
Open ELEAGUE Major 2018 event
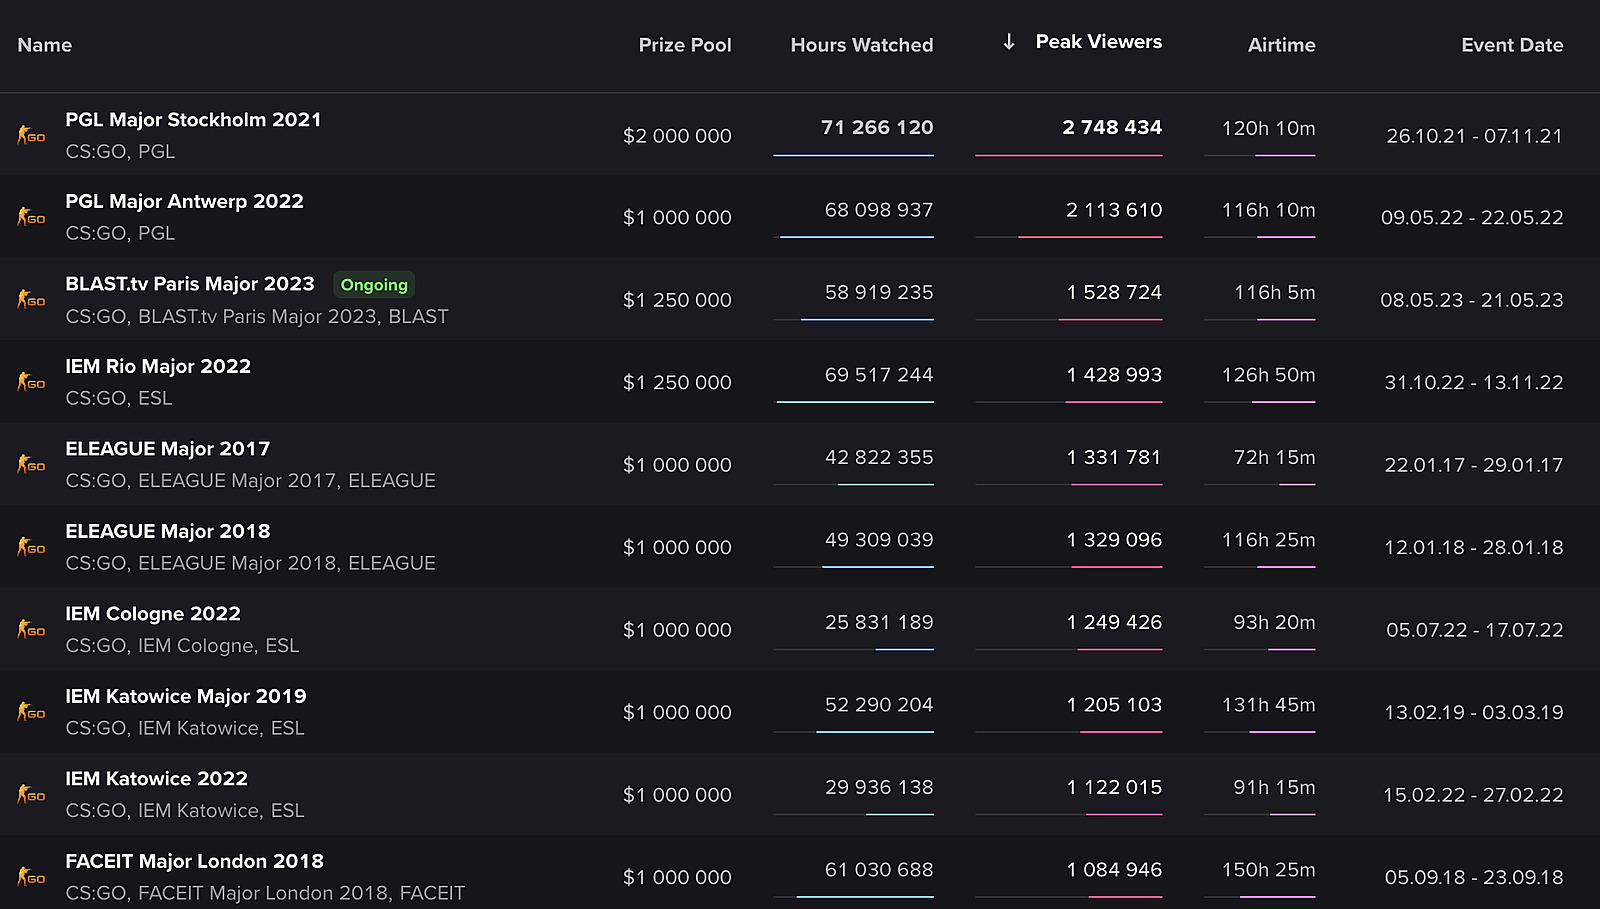pyautogui.click(x=168, y=532)
